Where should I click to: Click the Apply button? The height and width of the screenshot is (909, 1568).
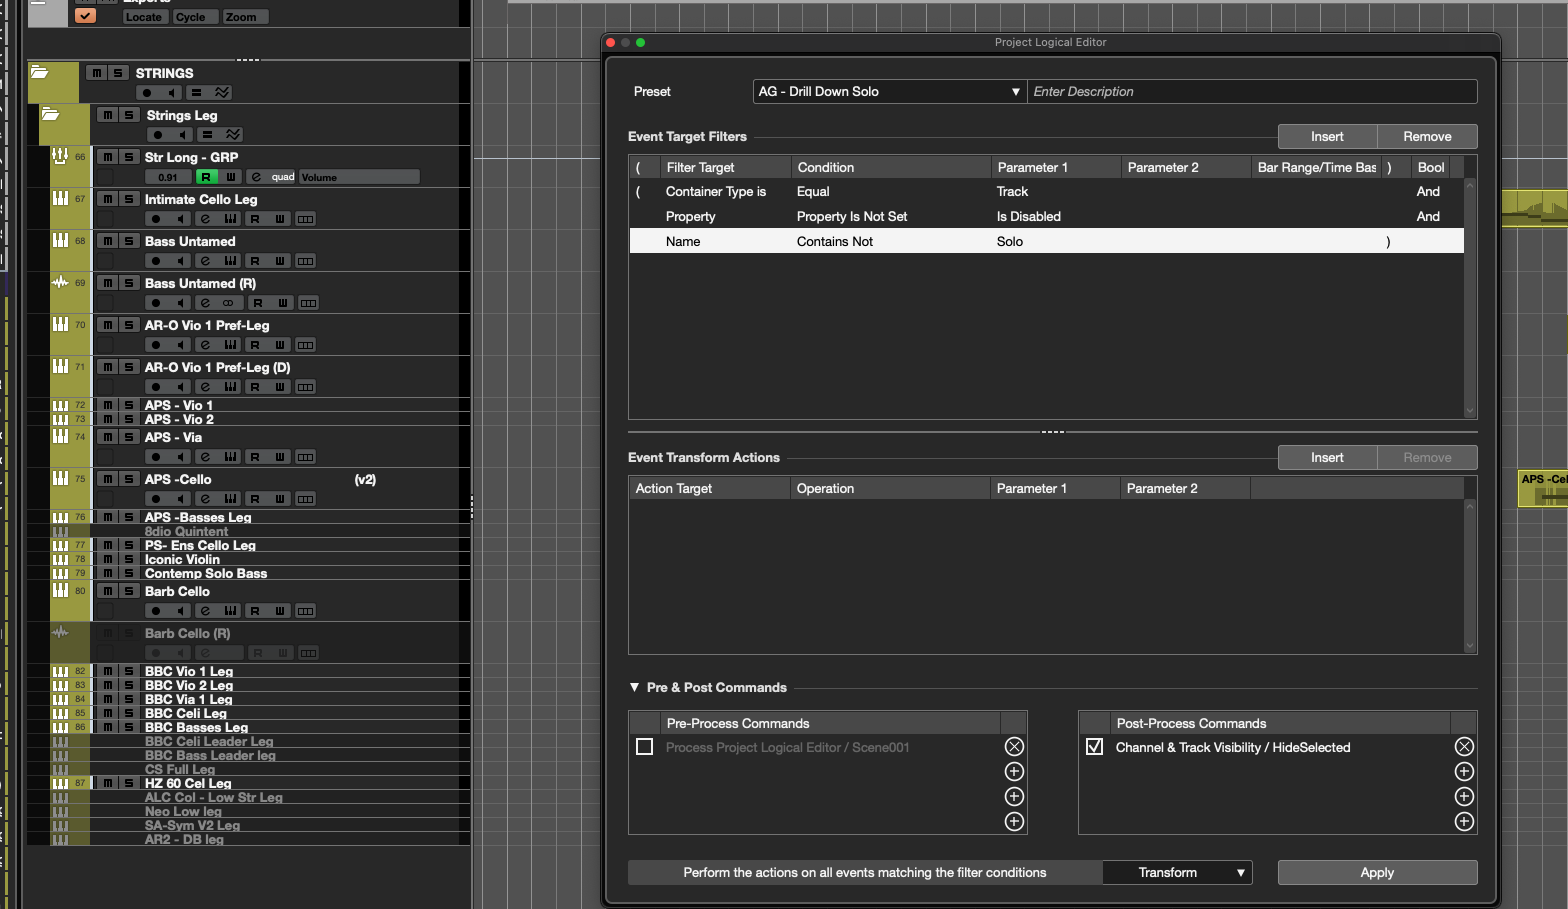point(1377,872)
